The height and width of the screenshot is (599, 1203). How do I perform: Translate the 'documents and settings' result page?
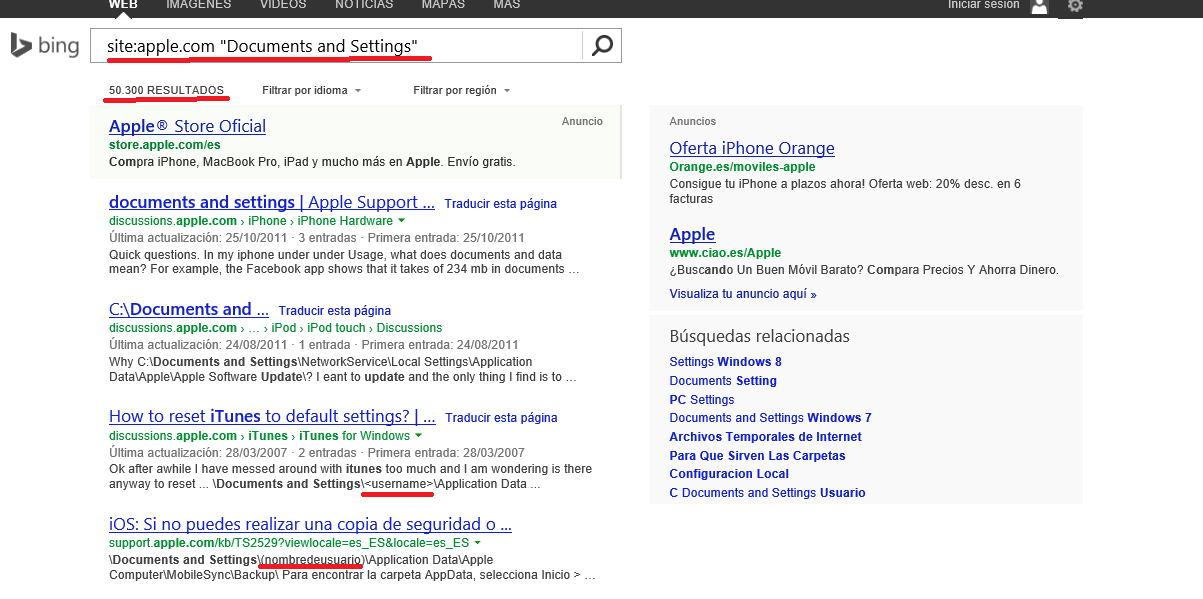(x=501, y=203)
